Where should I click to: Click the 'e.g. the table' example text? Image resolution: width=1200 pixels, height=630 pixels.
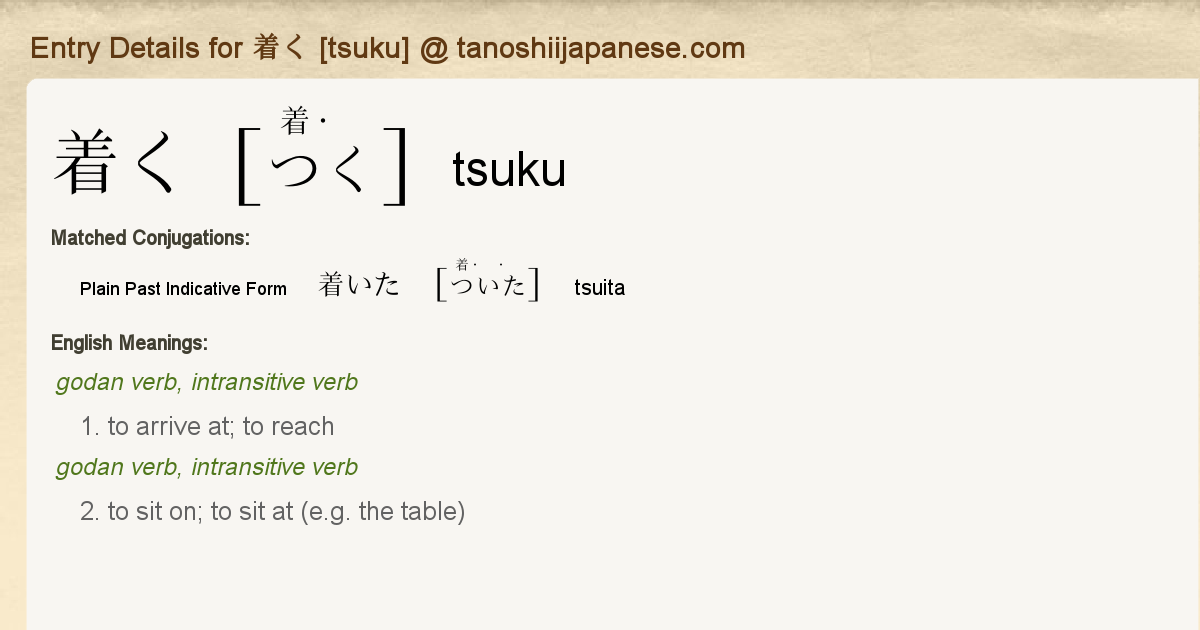click(x=385, y=512)
